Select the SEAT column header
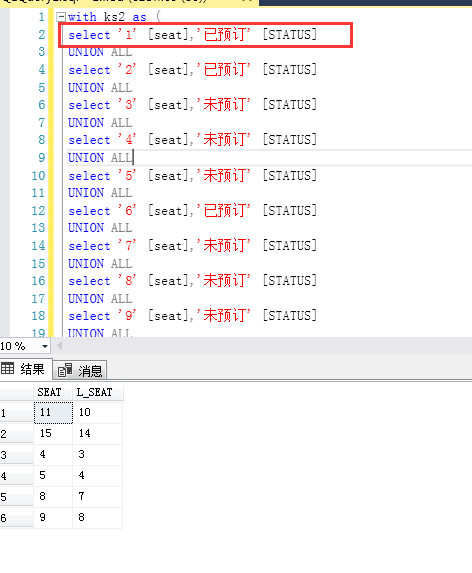The height and width of the screenshot is (573, 472). pyautogui.click(x=53, y=392)
